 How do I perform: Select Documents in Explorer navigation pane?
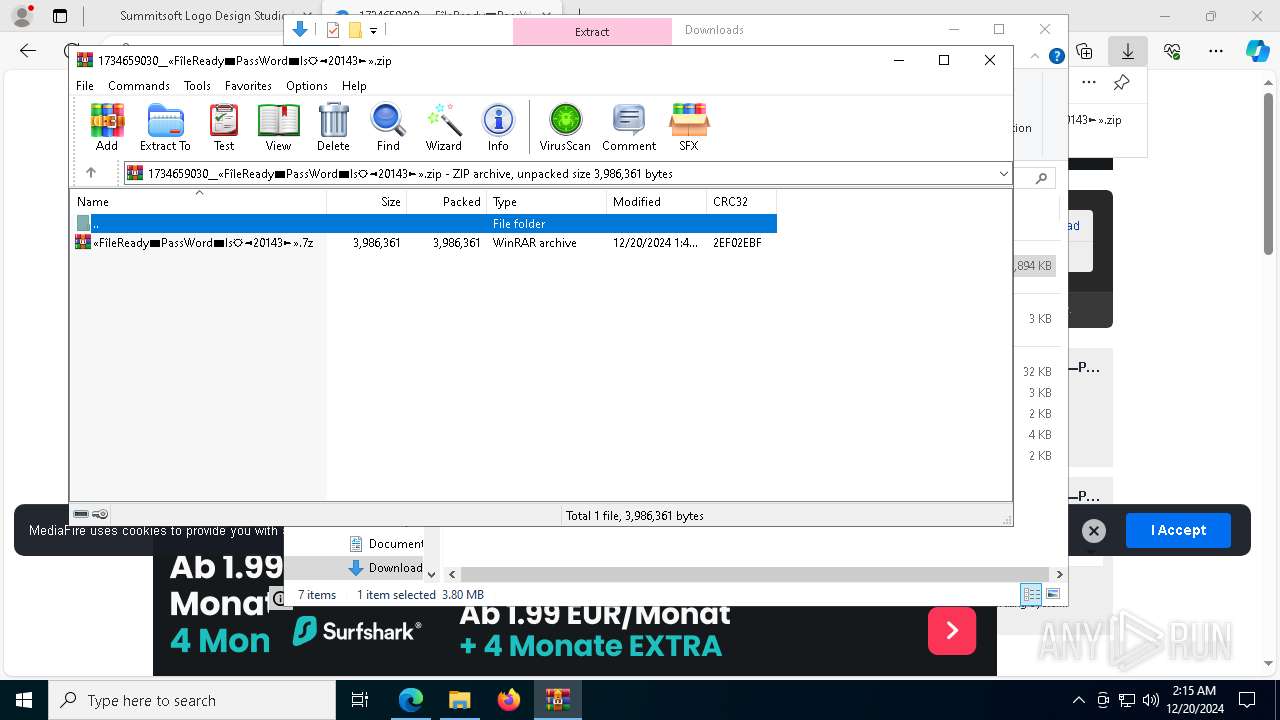[386, 544]
